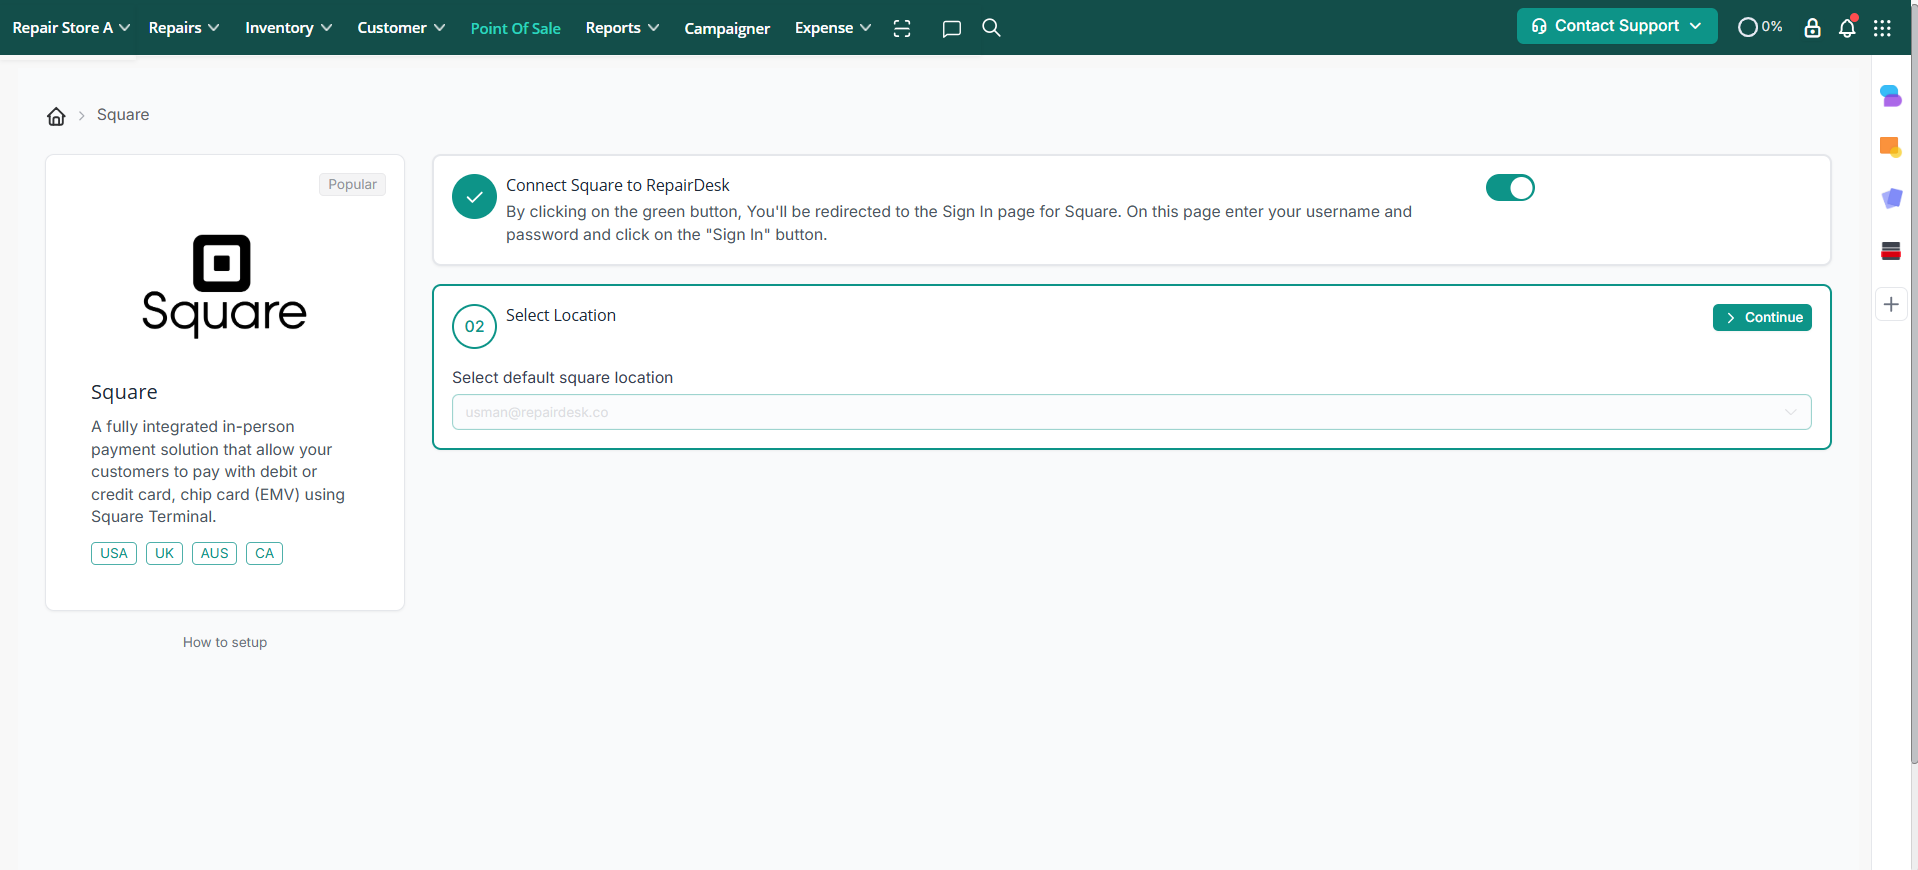Toggle off Connect Square to RepairDesk
Viewport: 1918px width, 870px height.
click(1509, 188)
